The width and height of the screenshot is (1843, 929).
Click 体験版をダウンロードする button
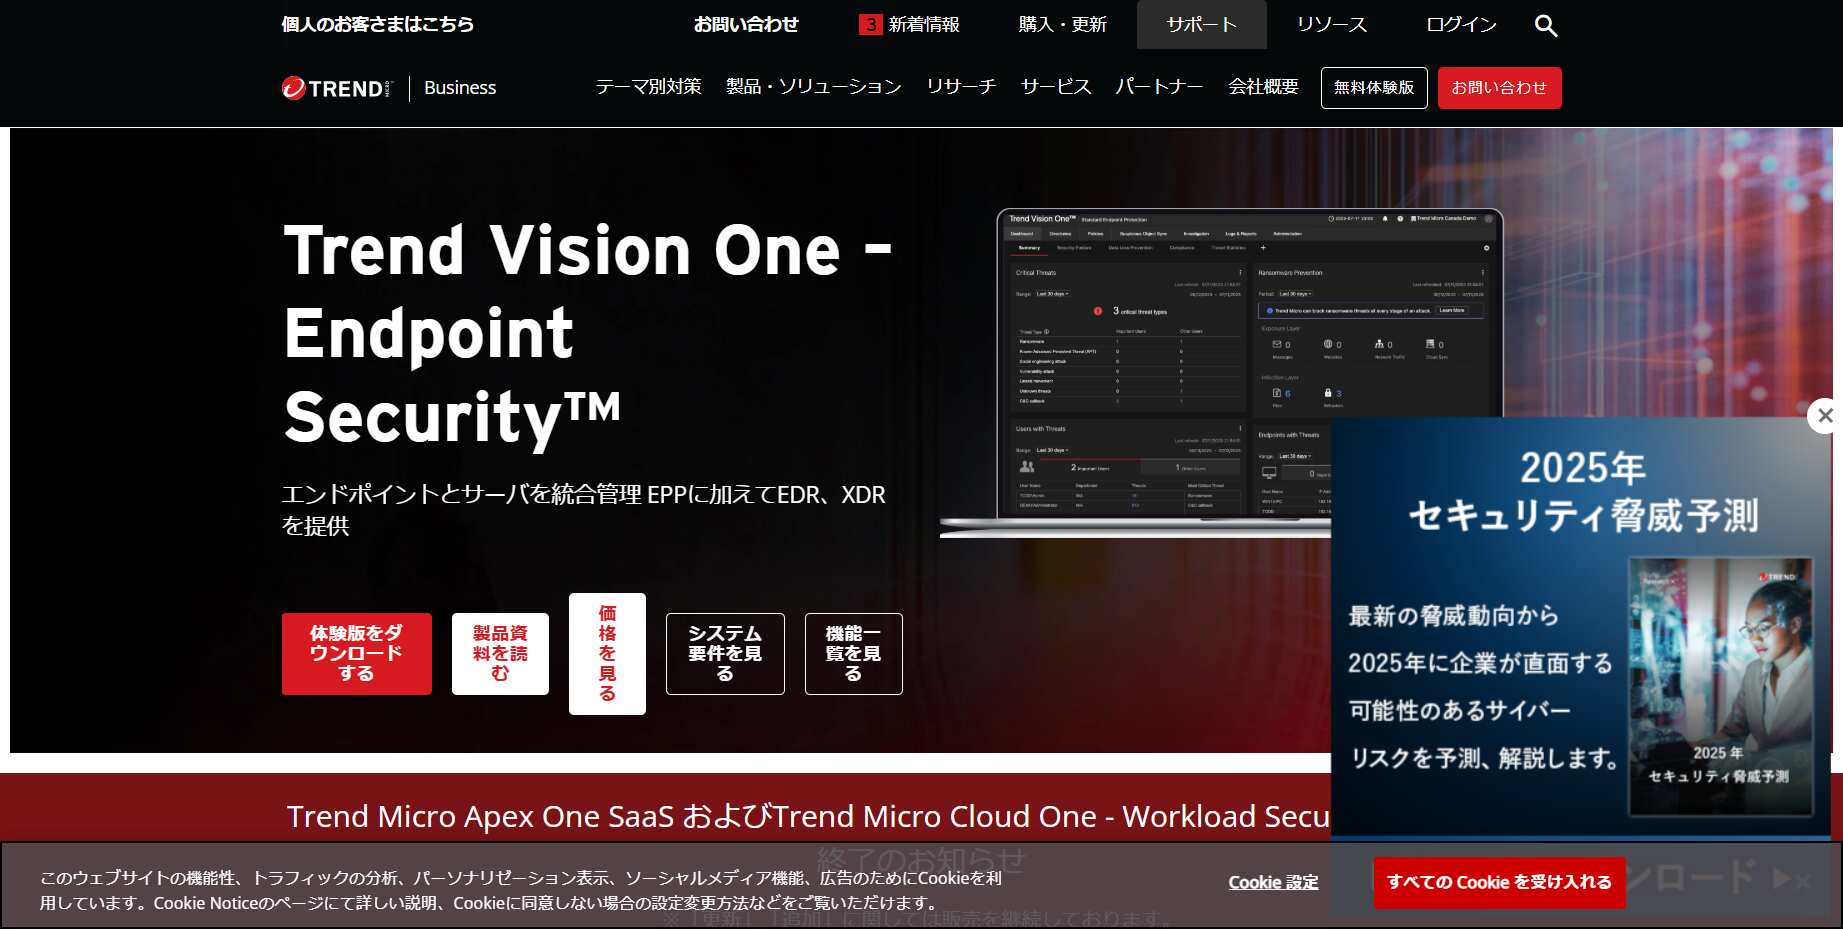tap(357, 654)
